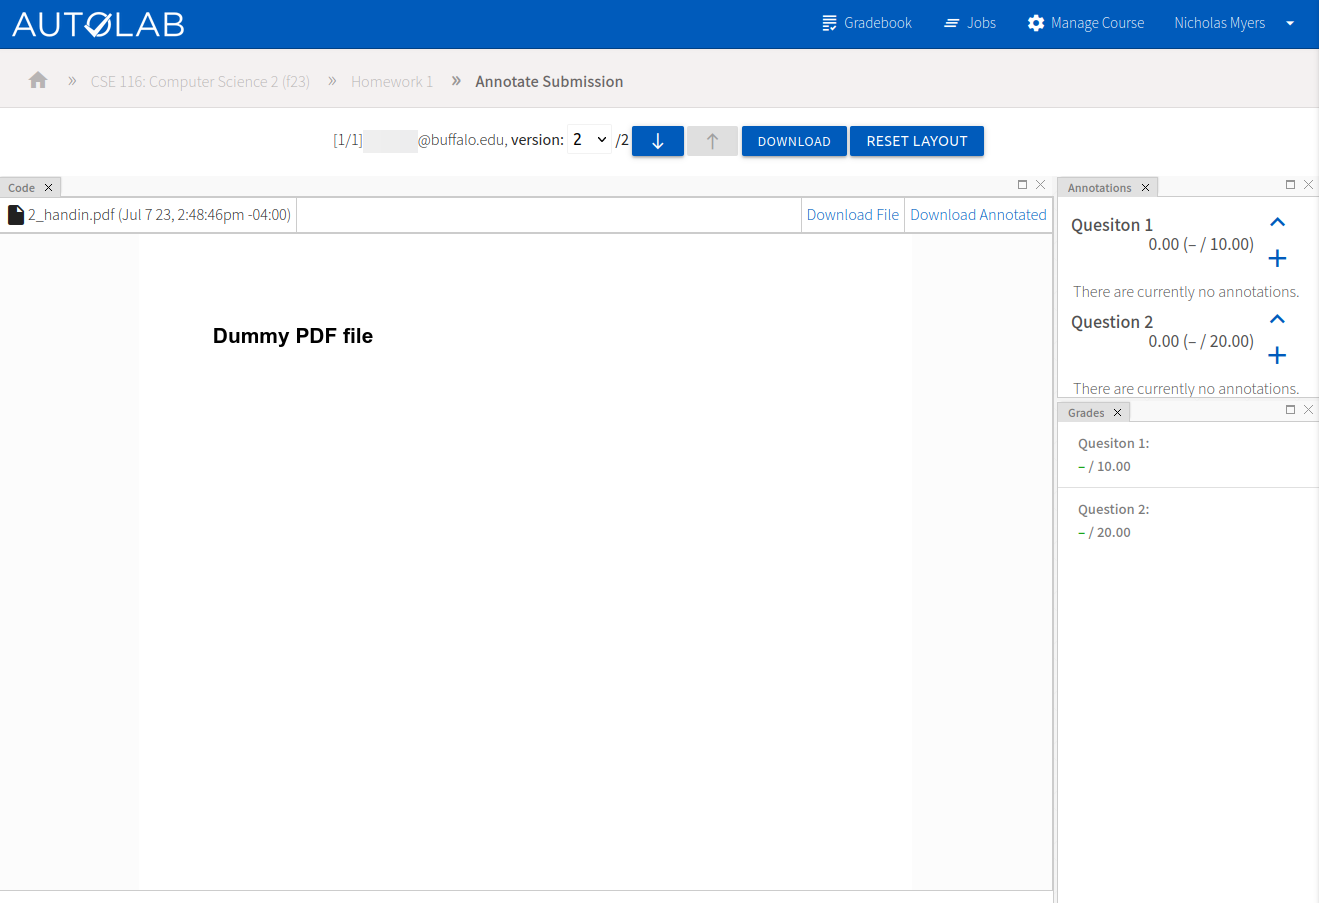Add annotation to Question 2 with plus
Viewport: 1319px width, 903px height.
pyautogui.click(x=1277, y=356)
